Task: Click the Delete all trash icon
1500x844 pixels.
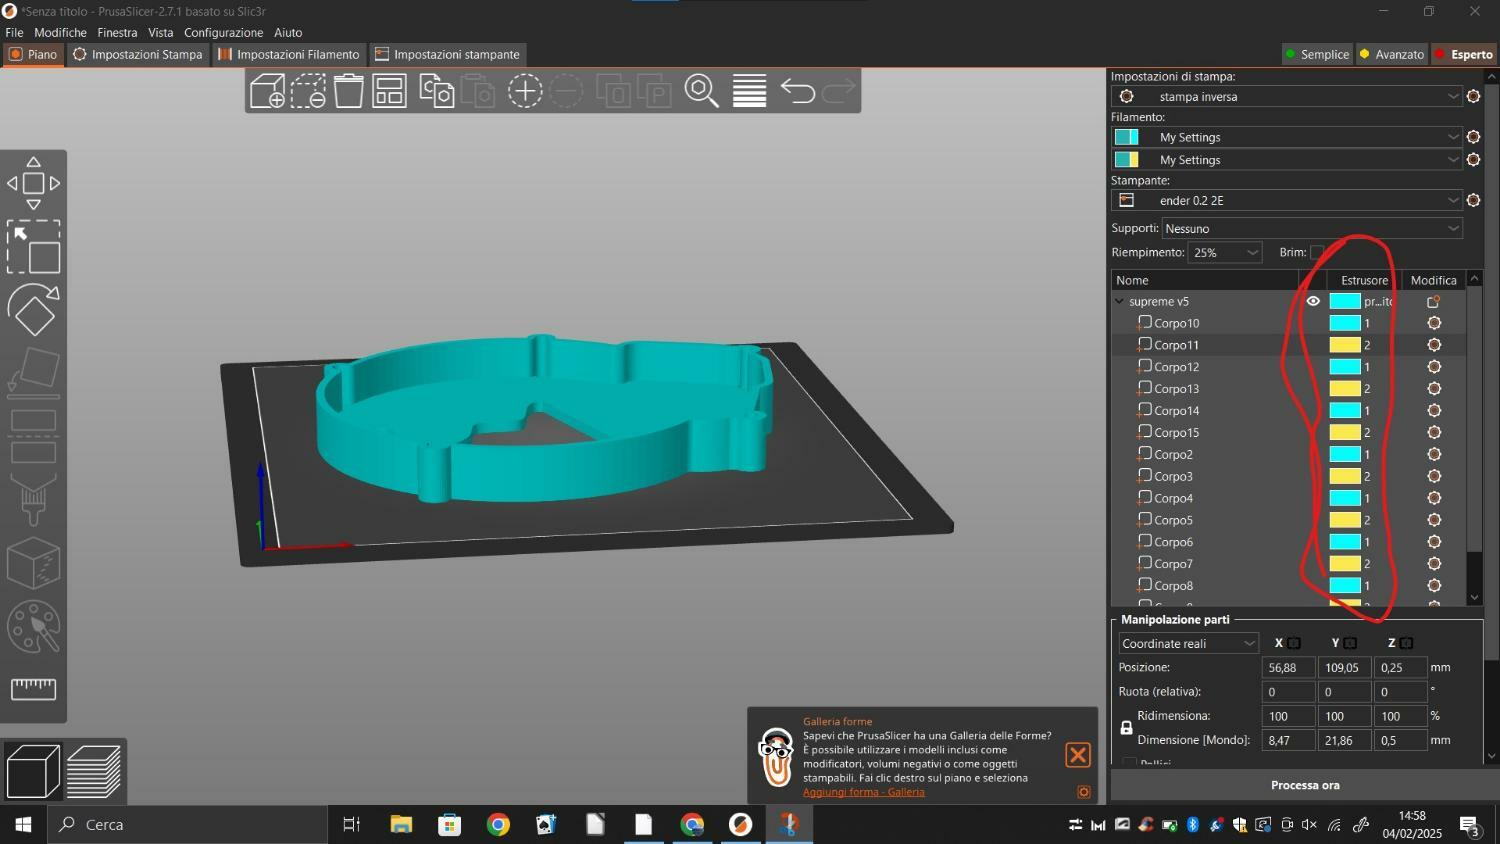Action: [x=348, y=91]
